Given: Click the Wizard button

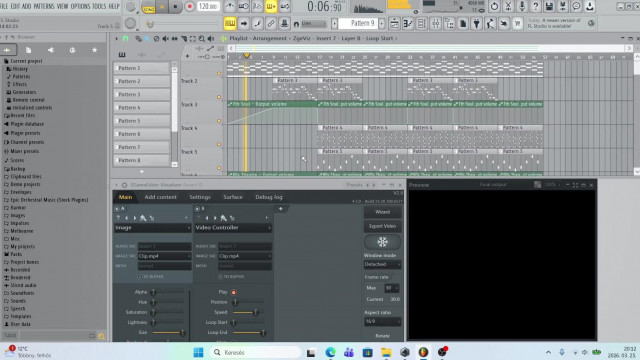Looking at the screenshot, I should [x=382, y=212].
